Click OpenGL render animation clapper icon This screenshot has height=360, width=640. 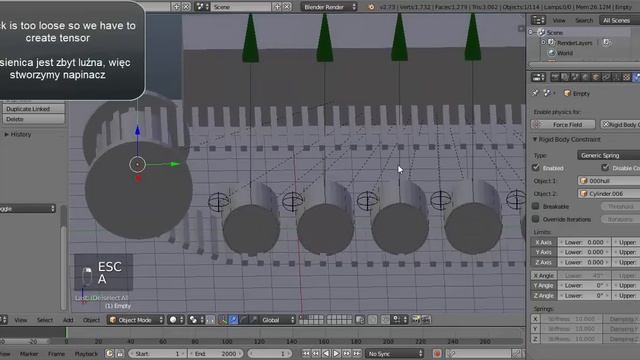pos(426,320)
